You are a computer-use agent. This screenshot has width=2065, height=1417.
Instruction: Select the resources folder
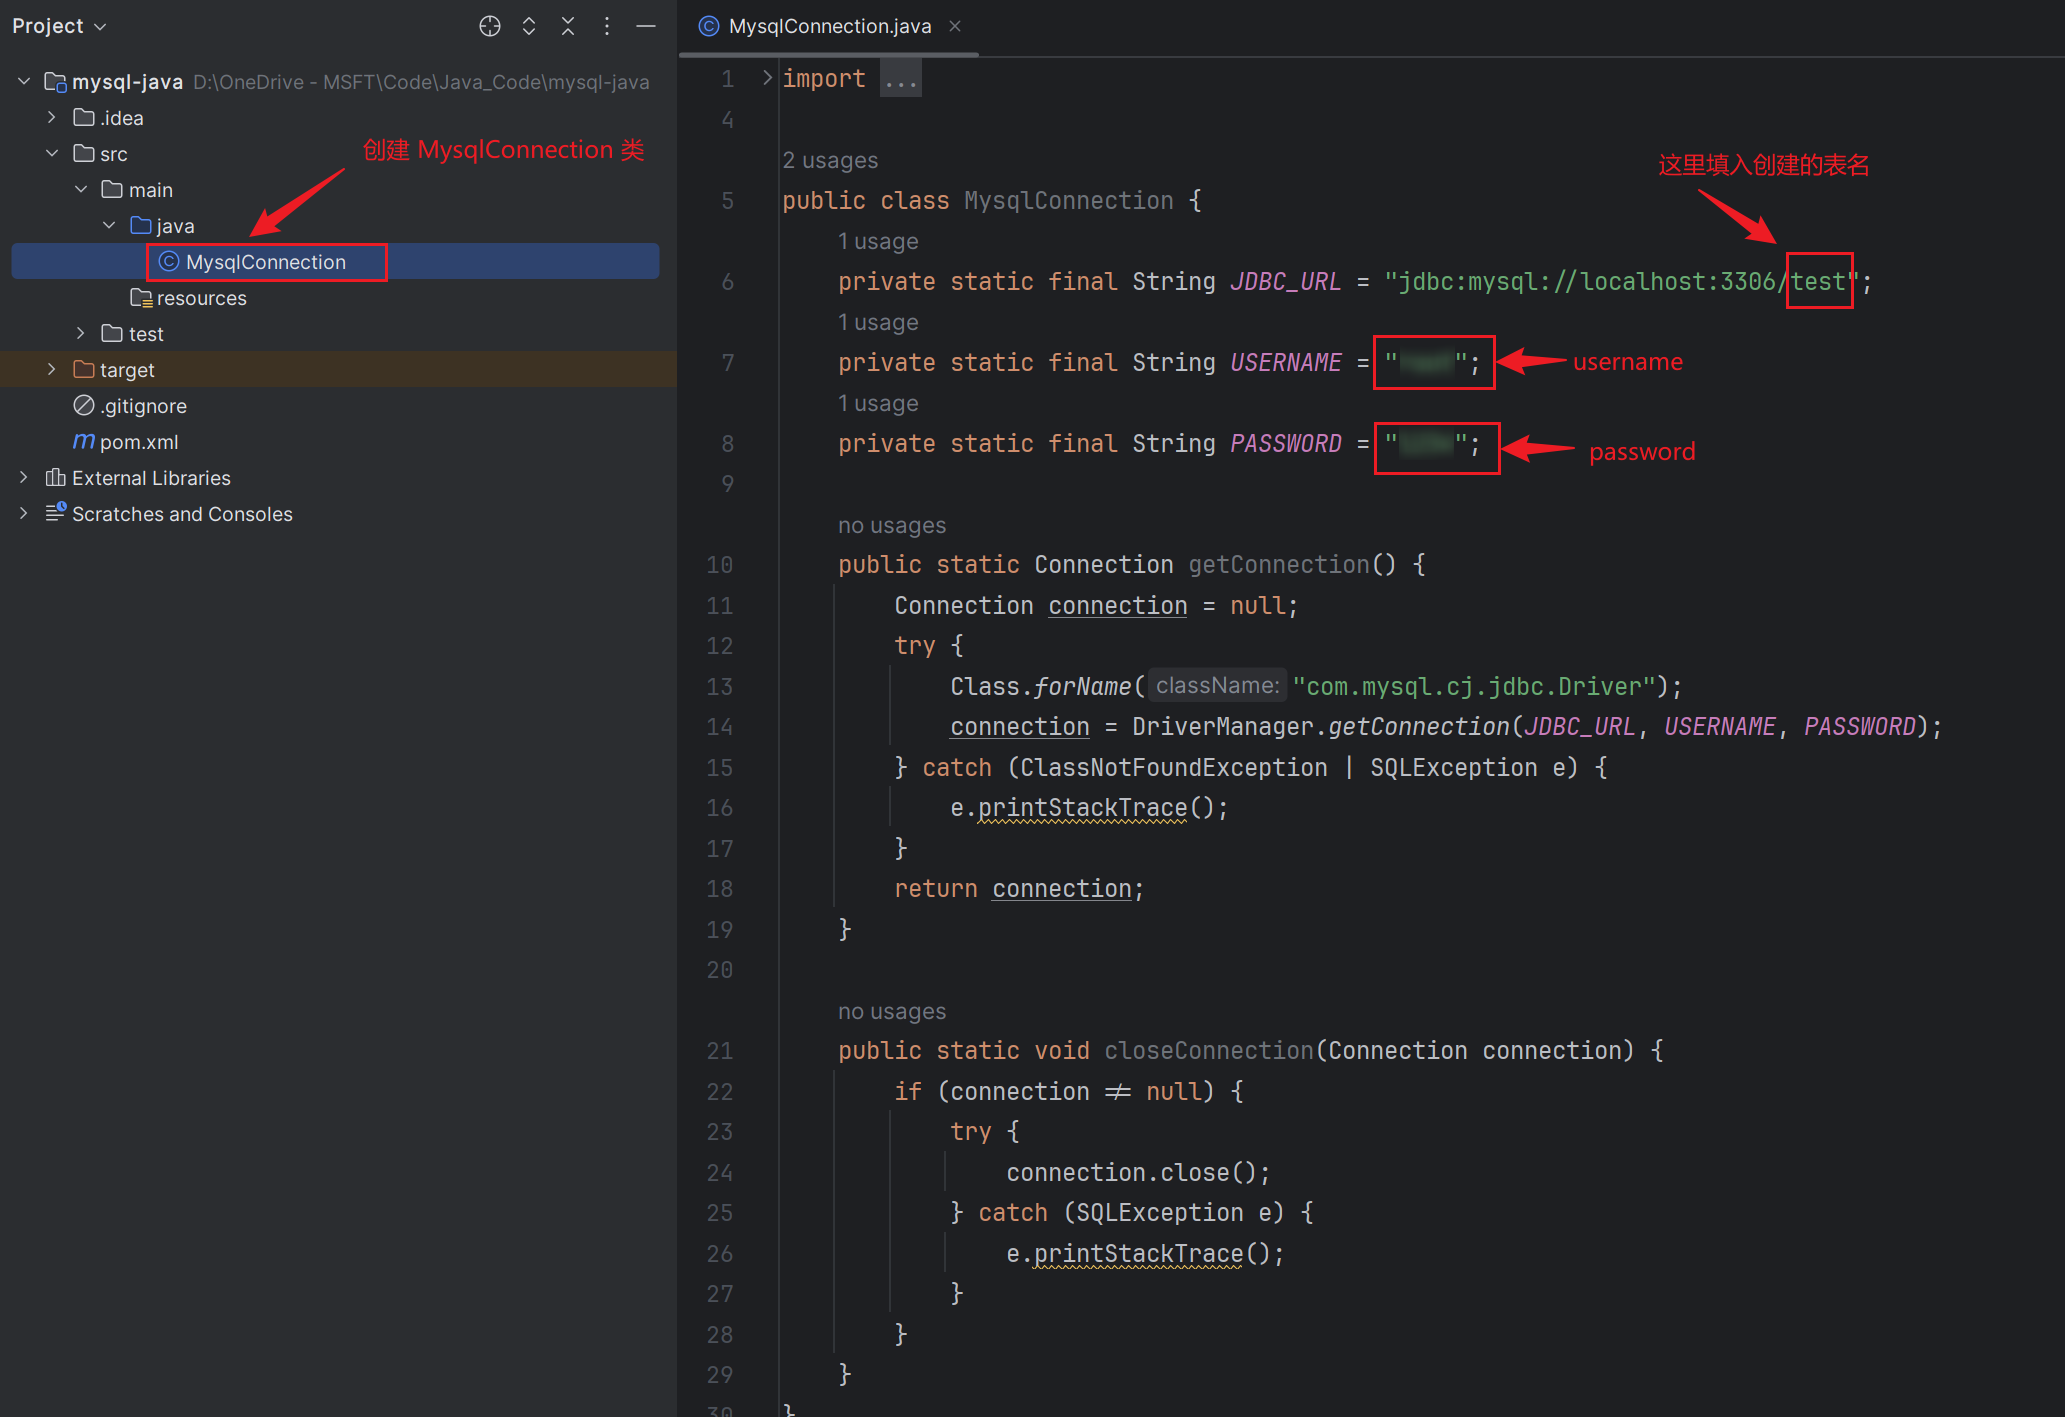[x=201, y=298]
